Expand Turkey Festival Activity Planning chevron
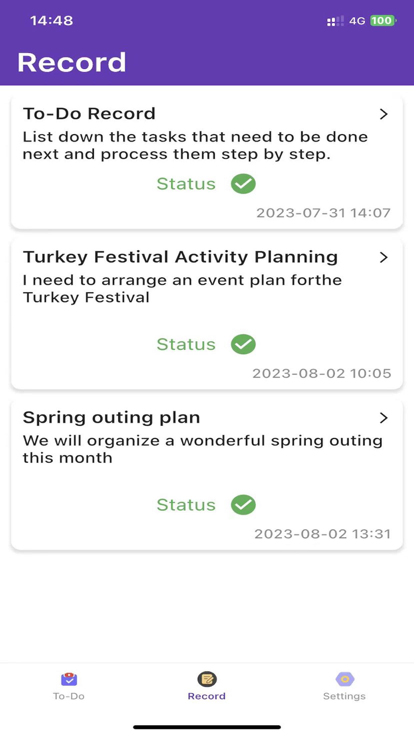 tap(384, 257)
